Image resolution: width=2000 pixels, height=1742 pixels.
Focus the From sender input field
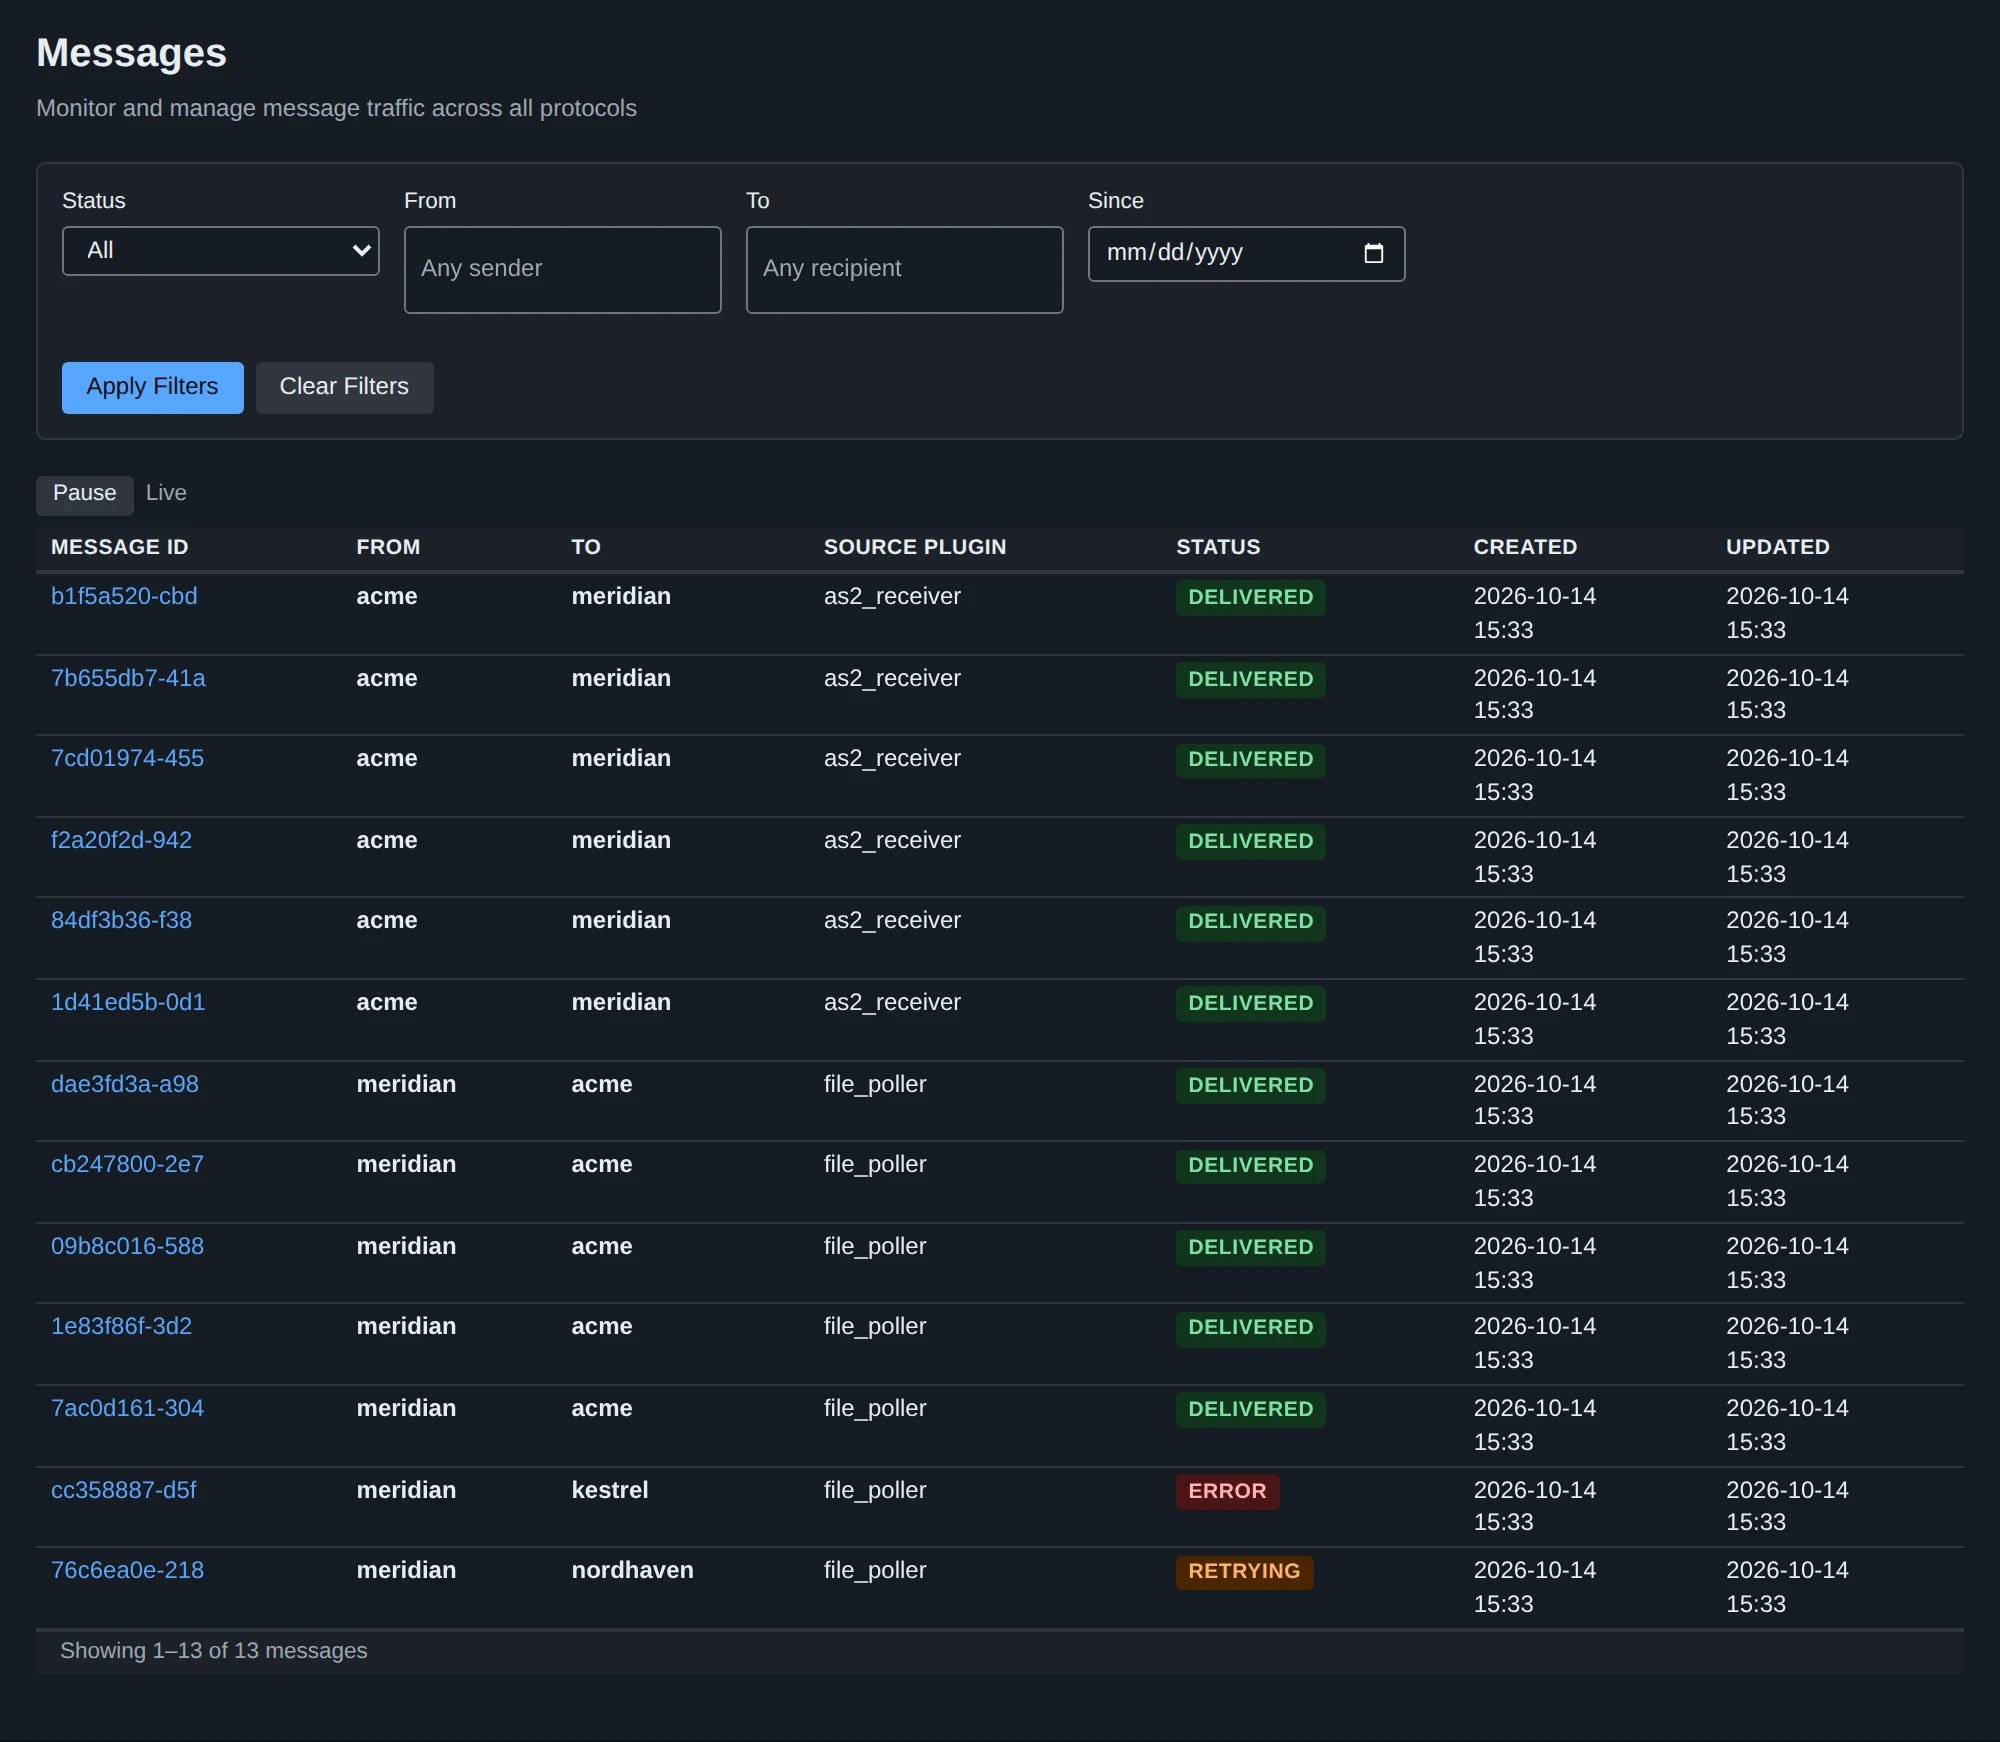(562, 269)
